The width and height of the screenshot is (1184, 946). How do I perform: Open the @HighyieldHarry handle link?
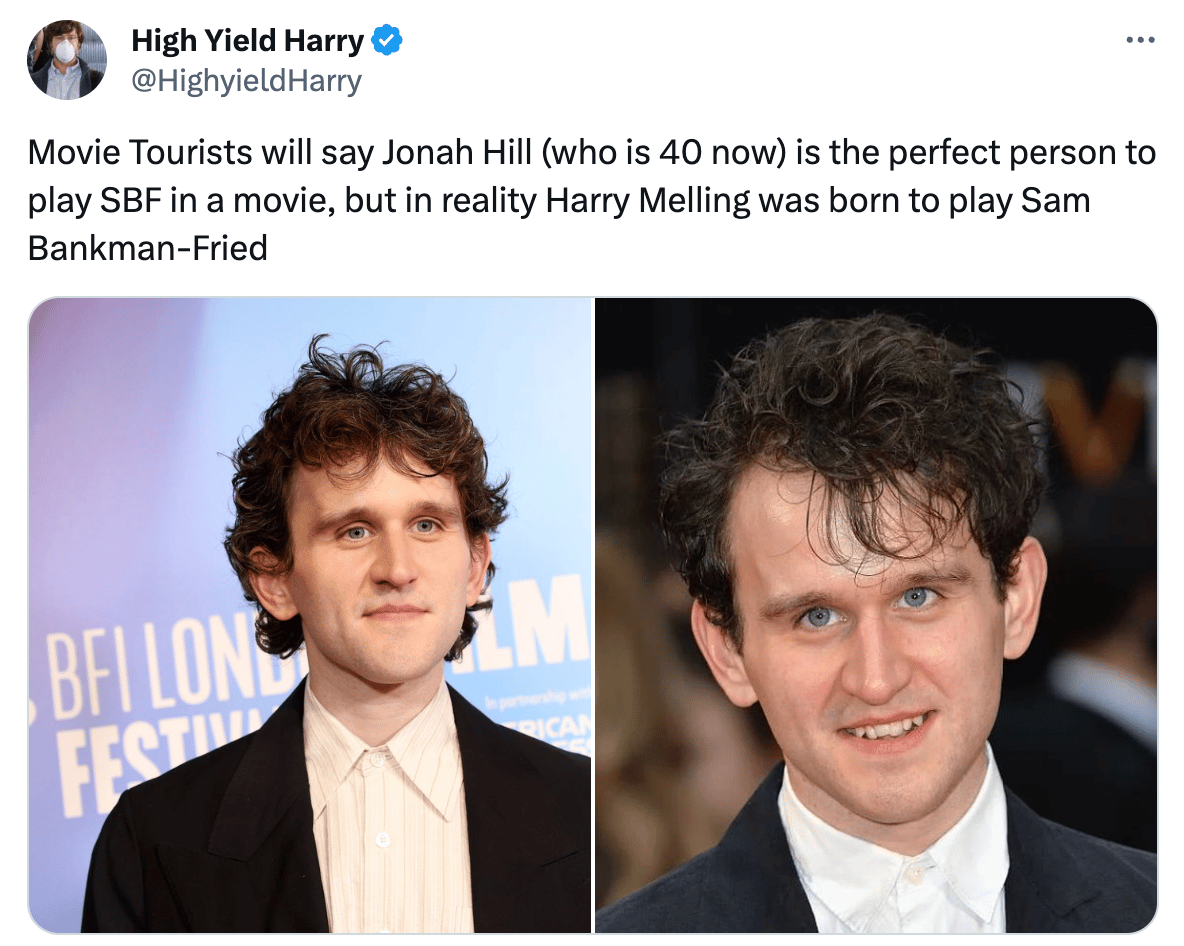click(x=247, y=81)
